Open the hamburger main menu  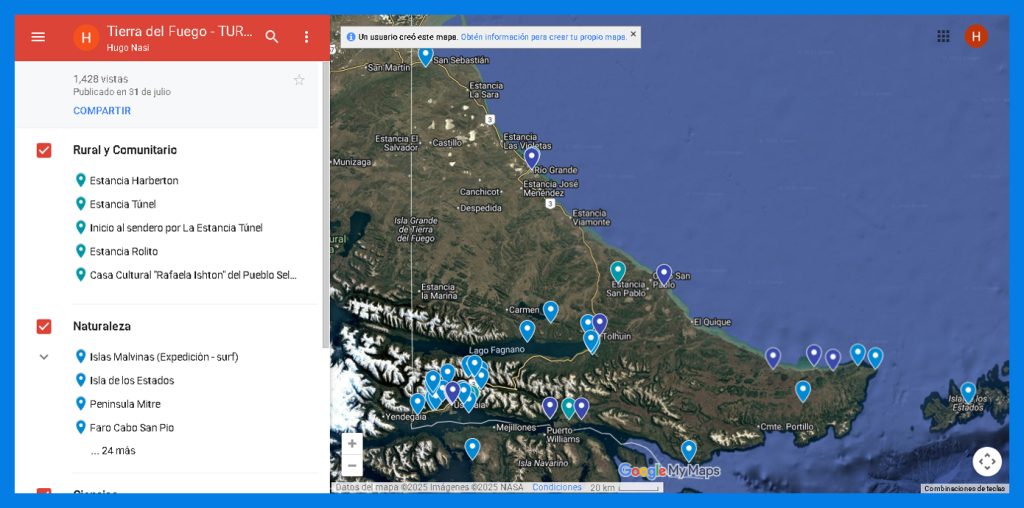pyautogui.click(x=38, y=37)
